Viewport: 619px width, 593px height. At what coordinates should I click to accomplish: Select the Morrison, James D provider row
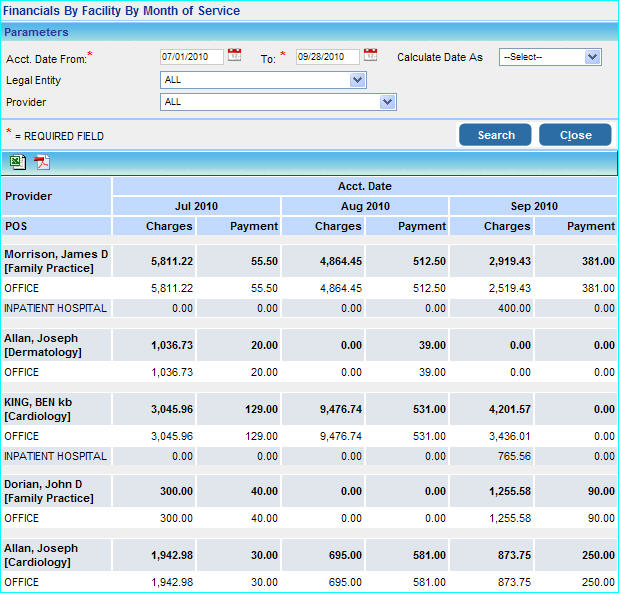click(x=55, y=261)
